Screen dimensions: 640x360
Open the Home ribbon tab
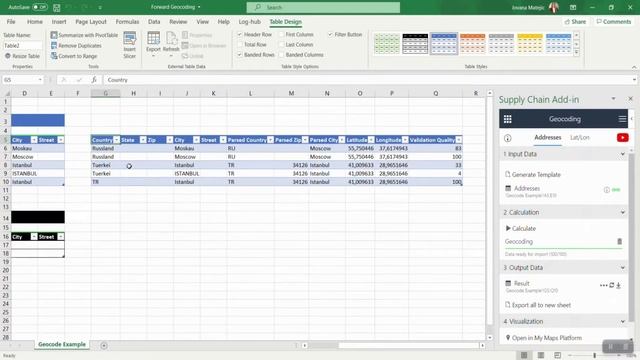[x=35, y=22]
